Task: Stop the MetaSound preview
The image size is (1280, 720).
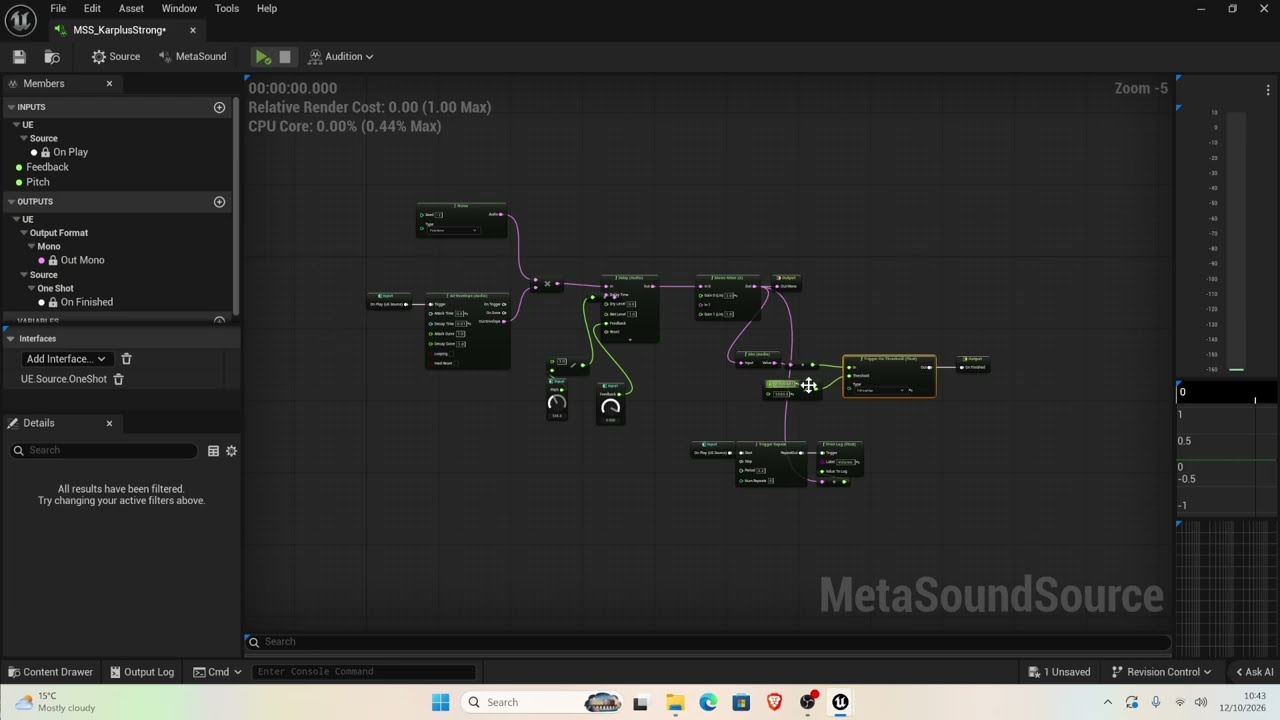Action: [285, 57]
